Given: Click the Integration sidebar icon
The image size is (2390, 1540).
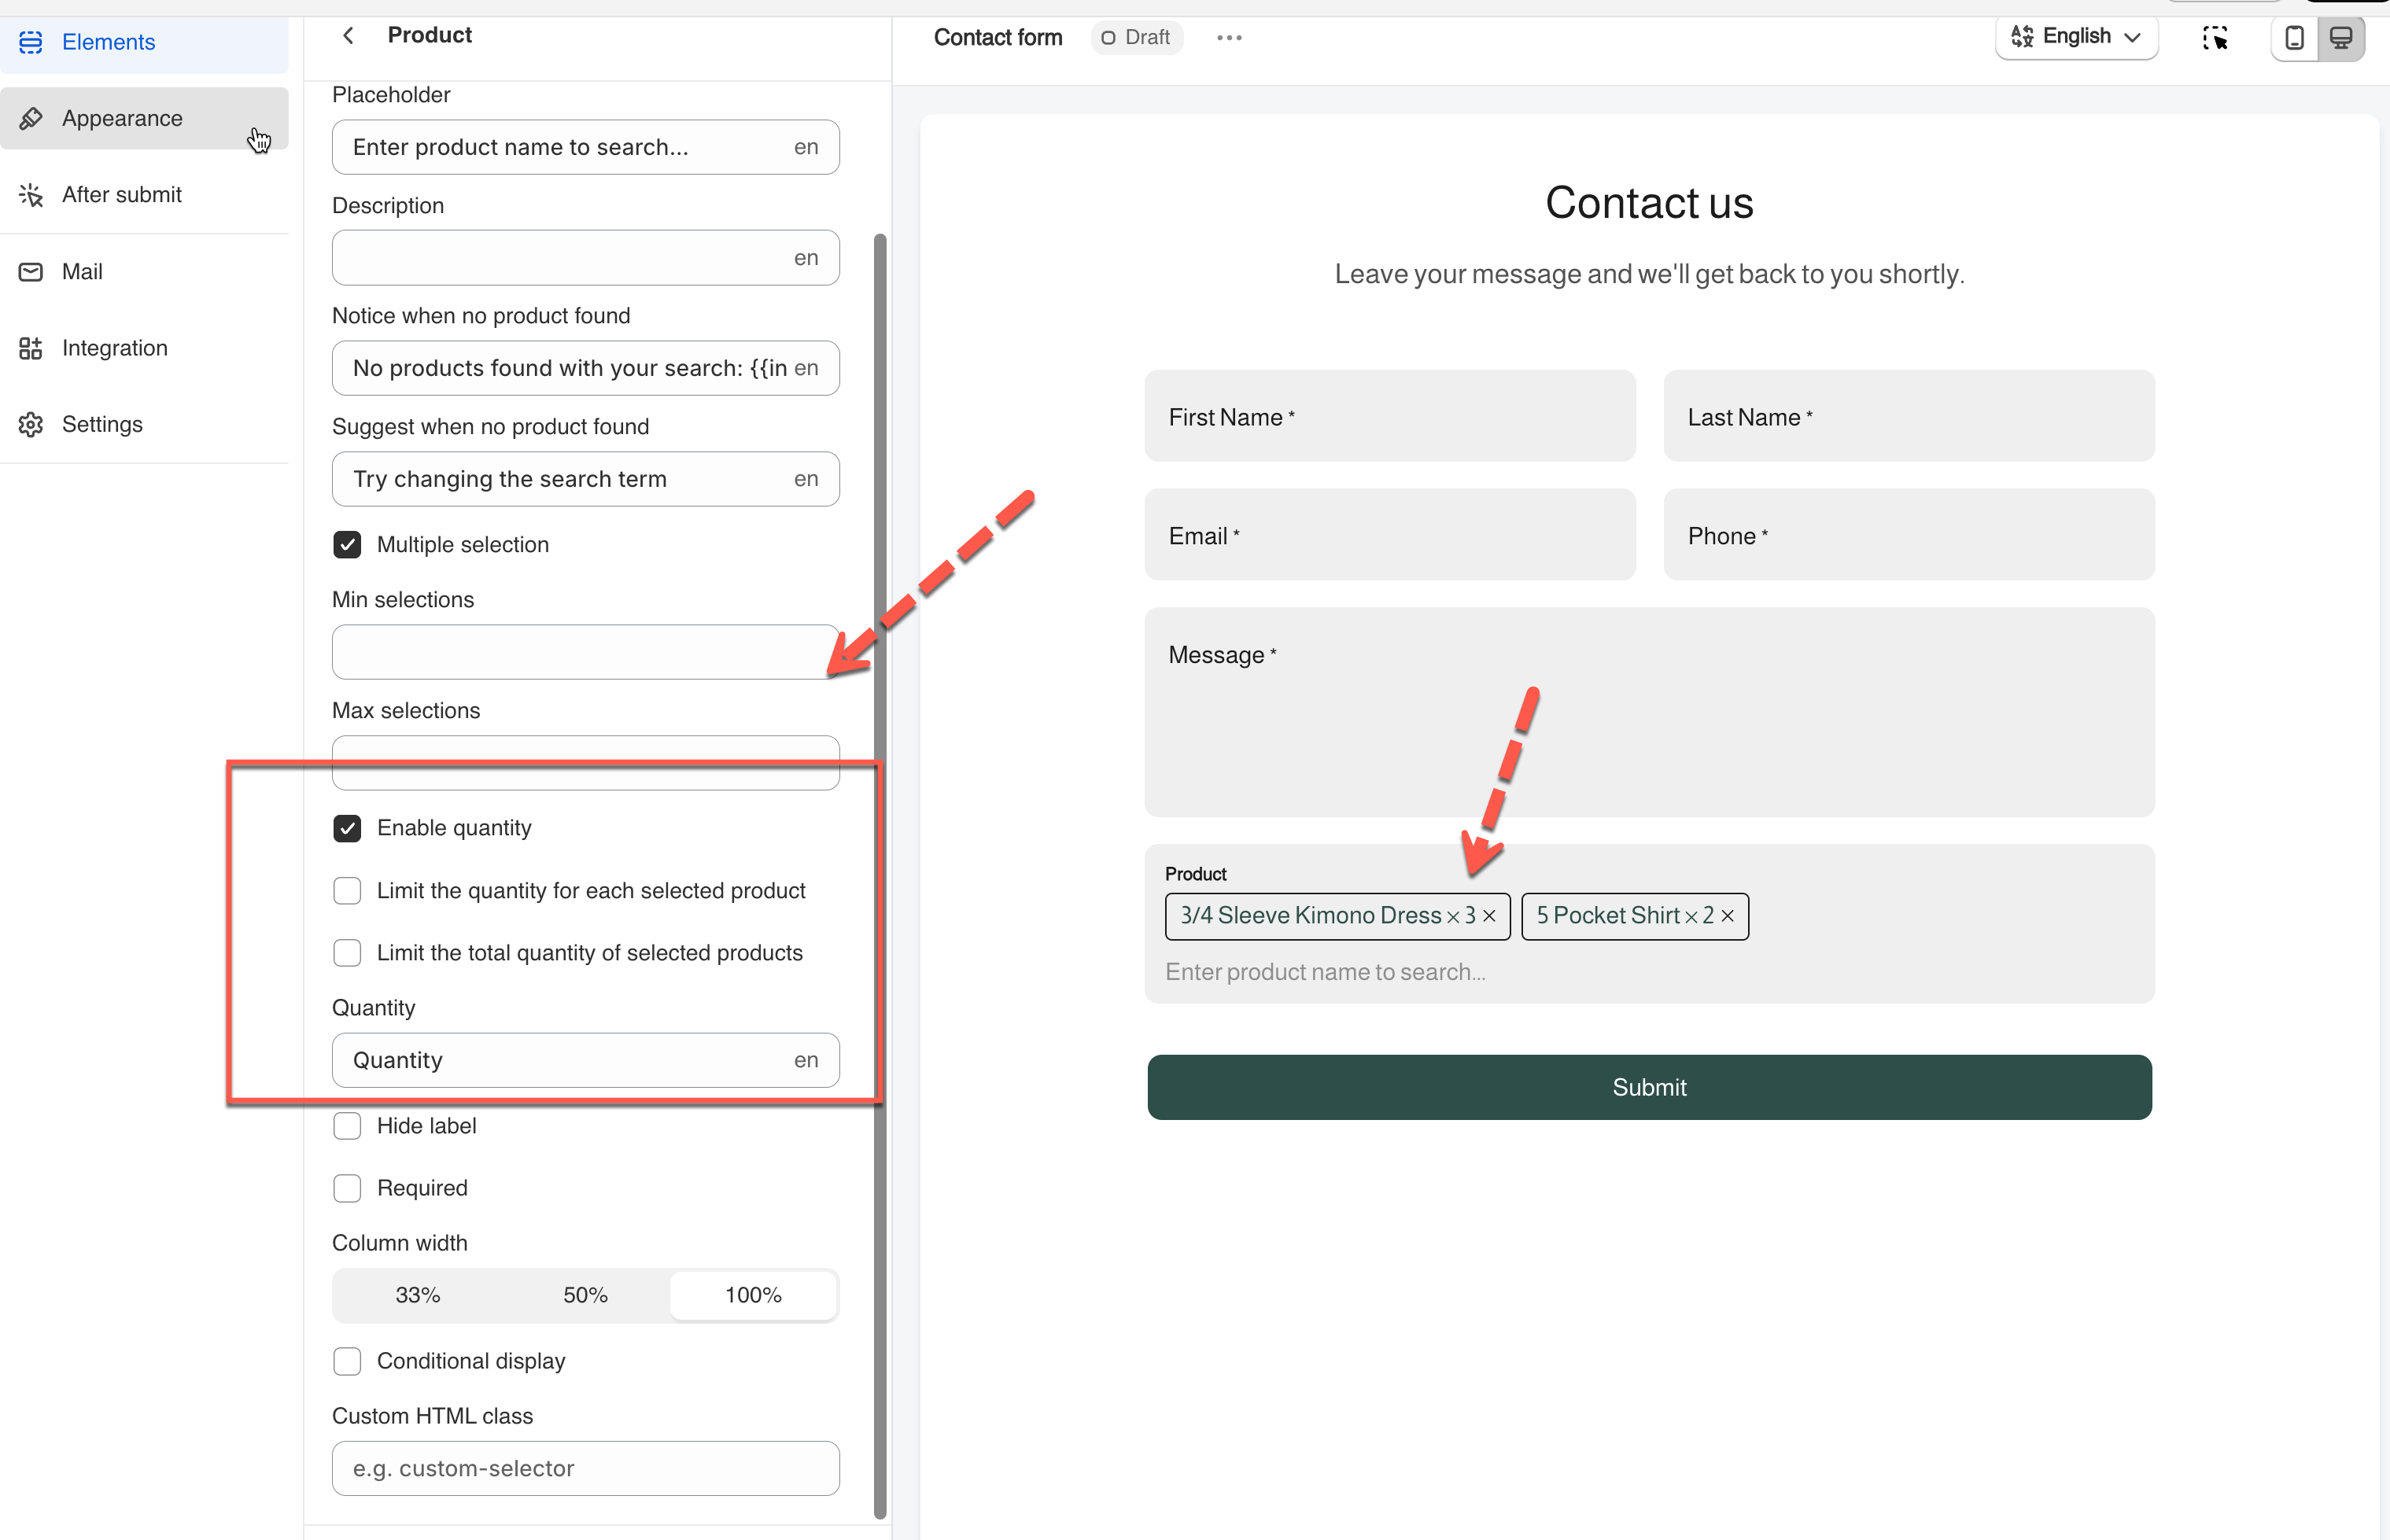Looking at the screenshot, I should [x=31, y=348].
